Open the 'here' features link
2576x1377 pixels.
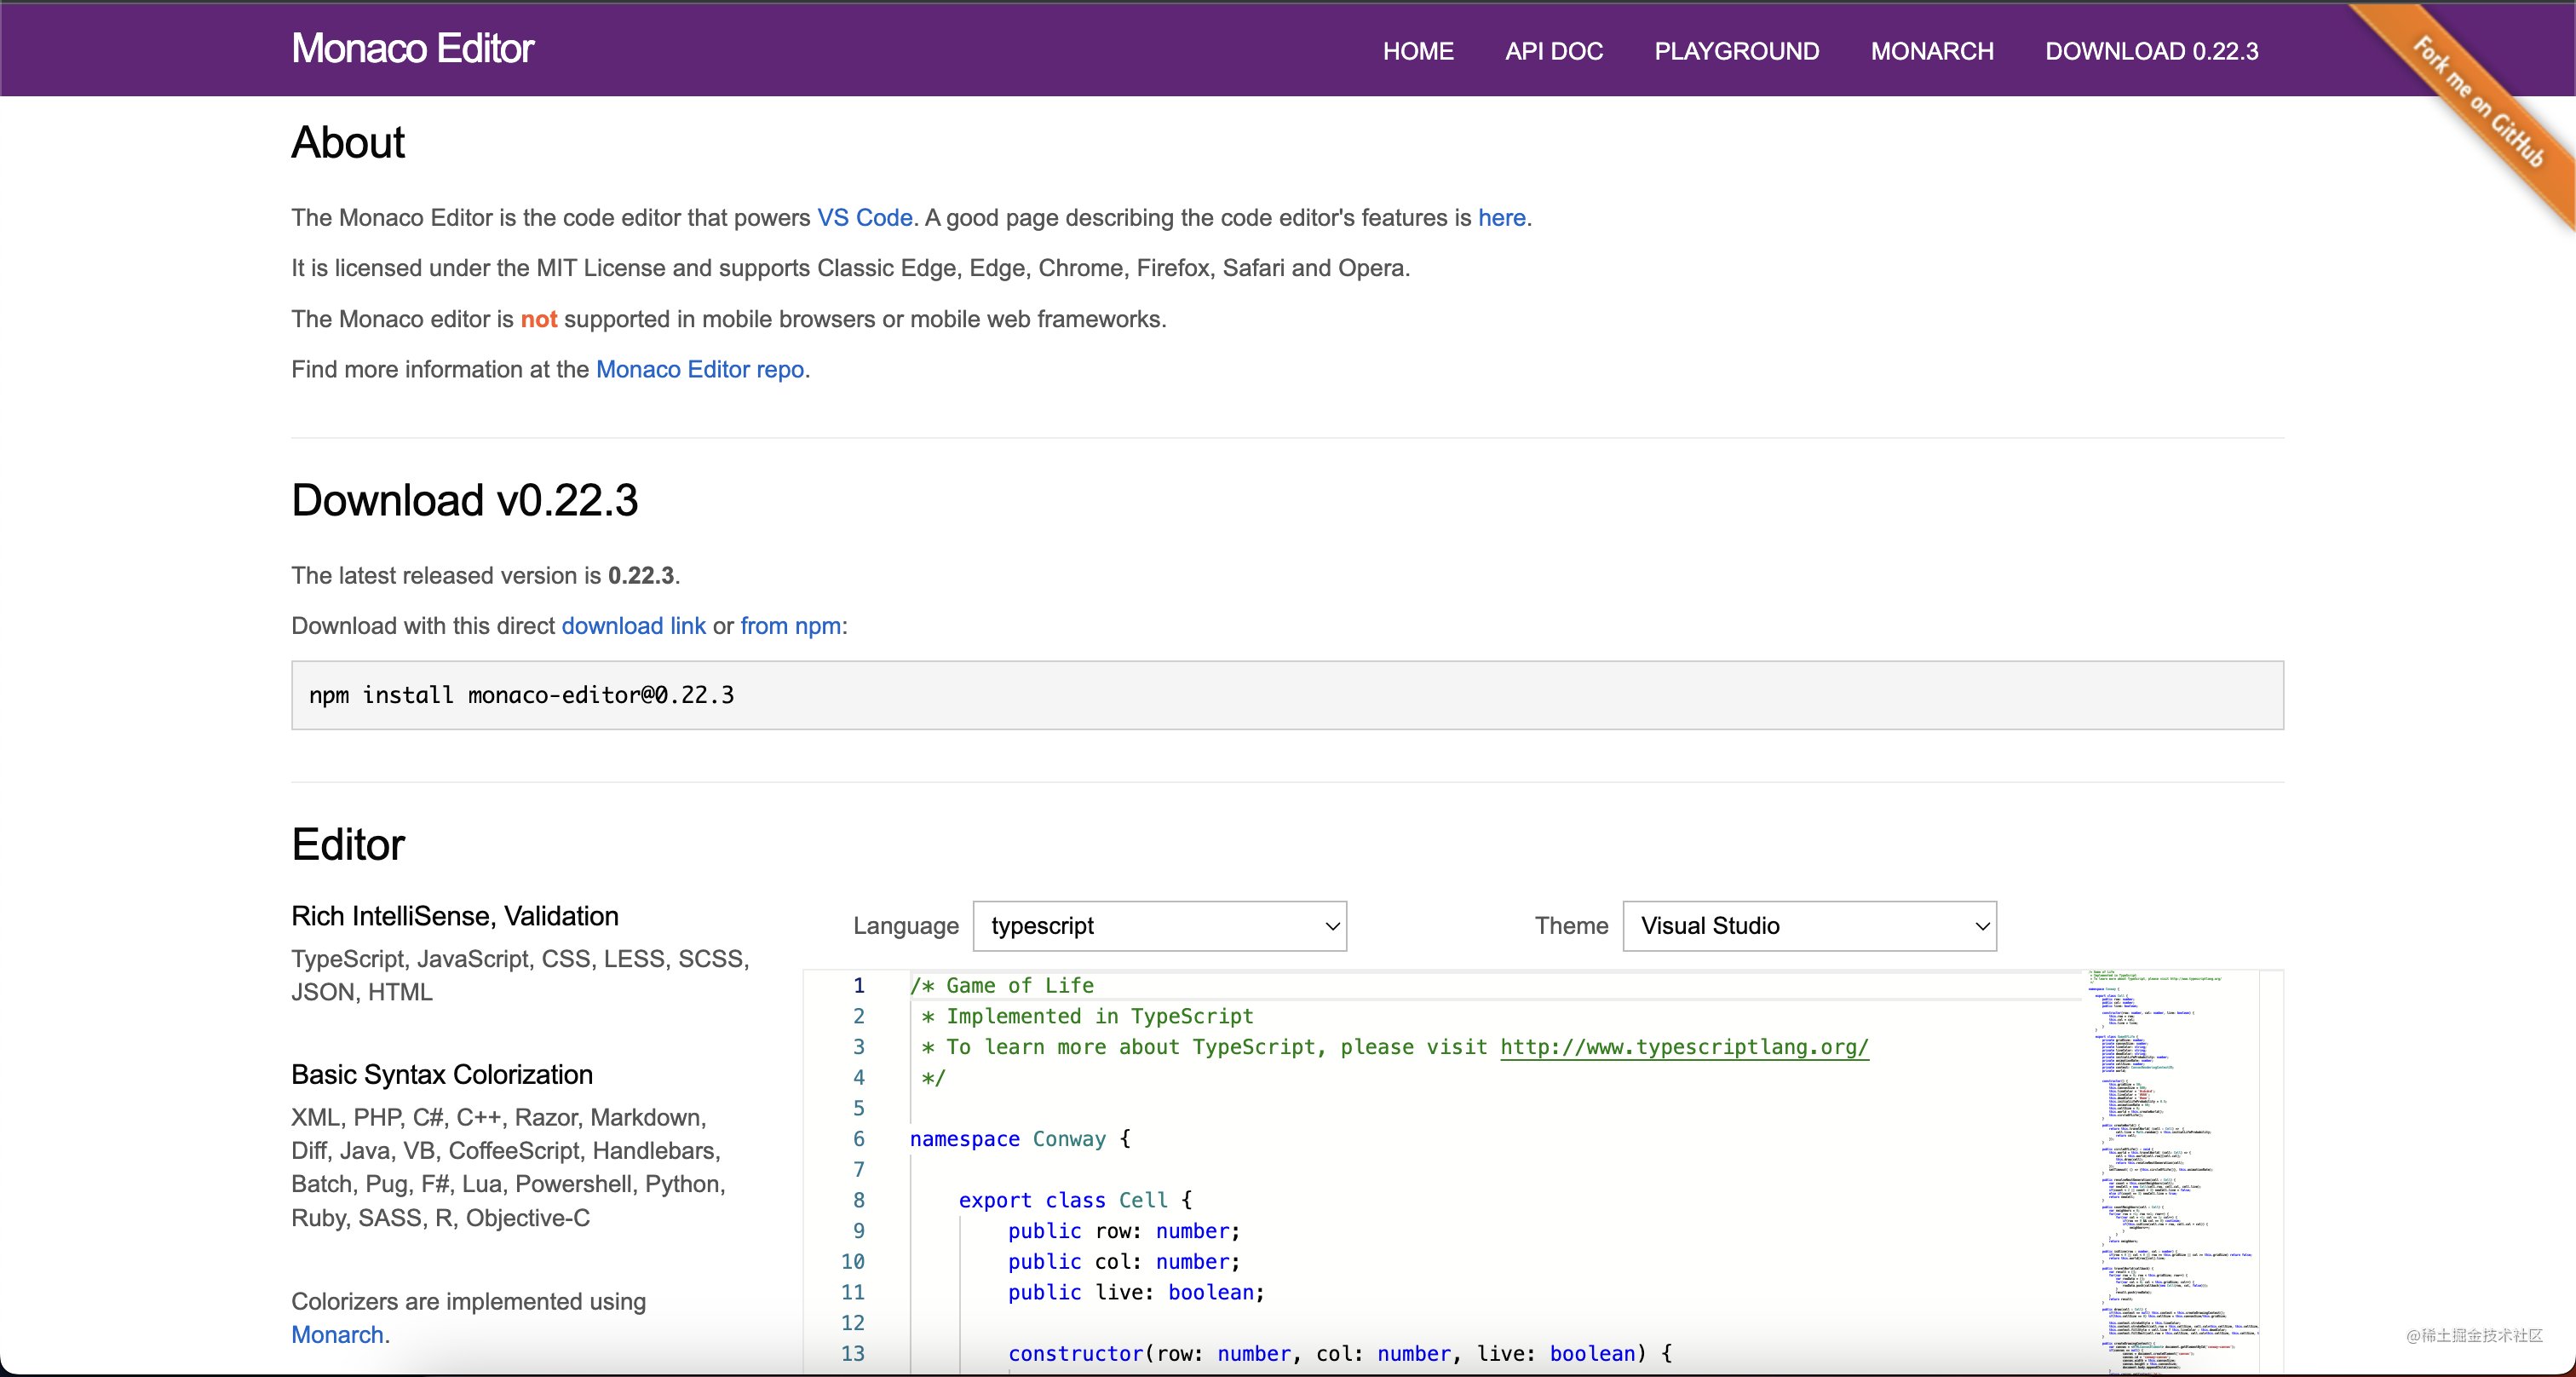coord(1501,218)
